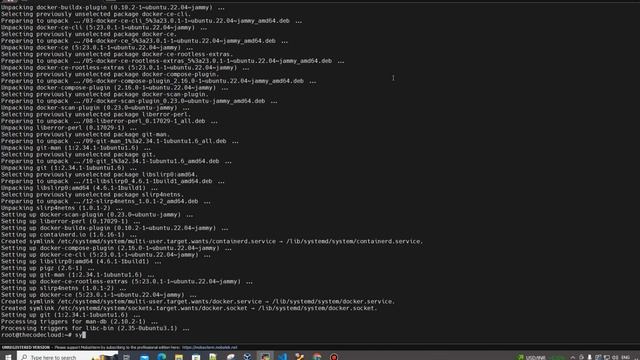The width and height of the screenshot is (640, 360).
Task: Click 'Selecting previously unselected package liberror-perl.'
Action: [96, 114]
